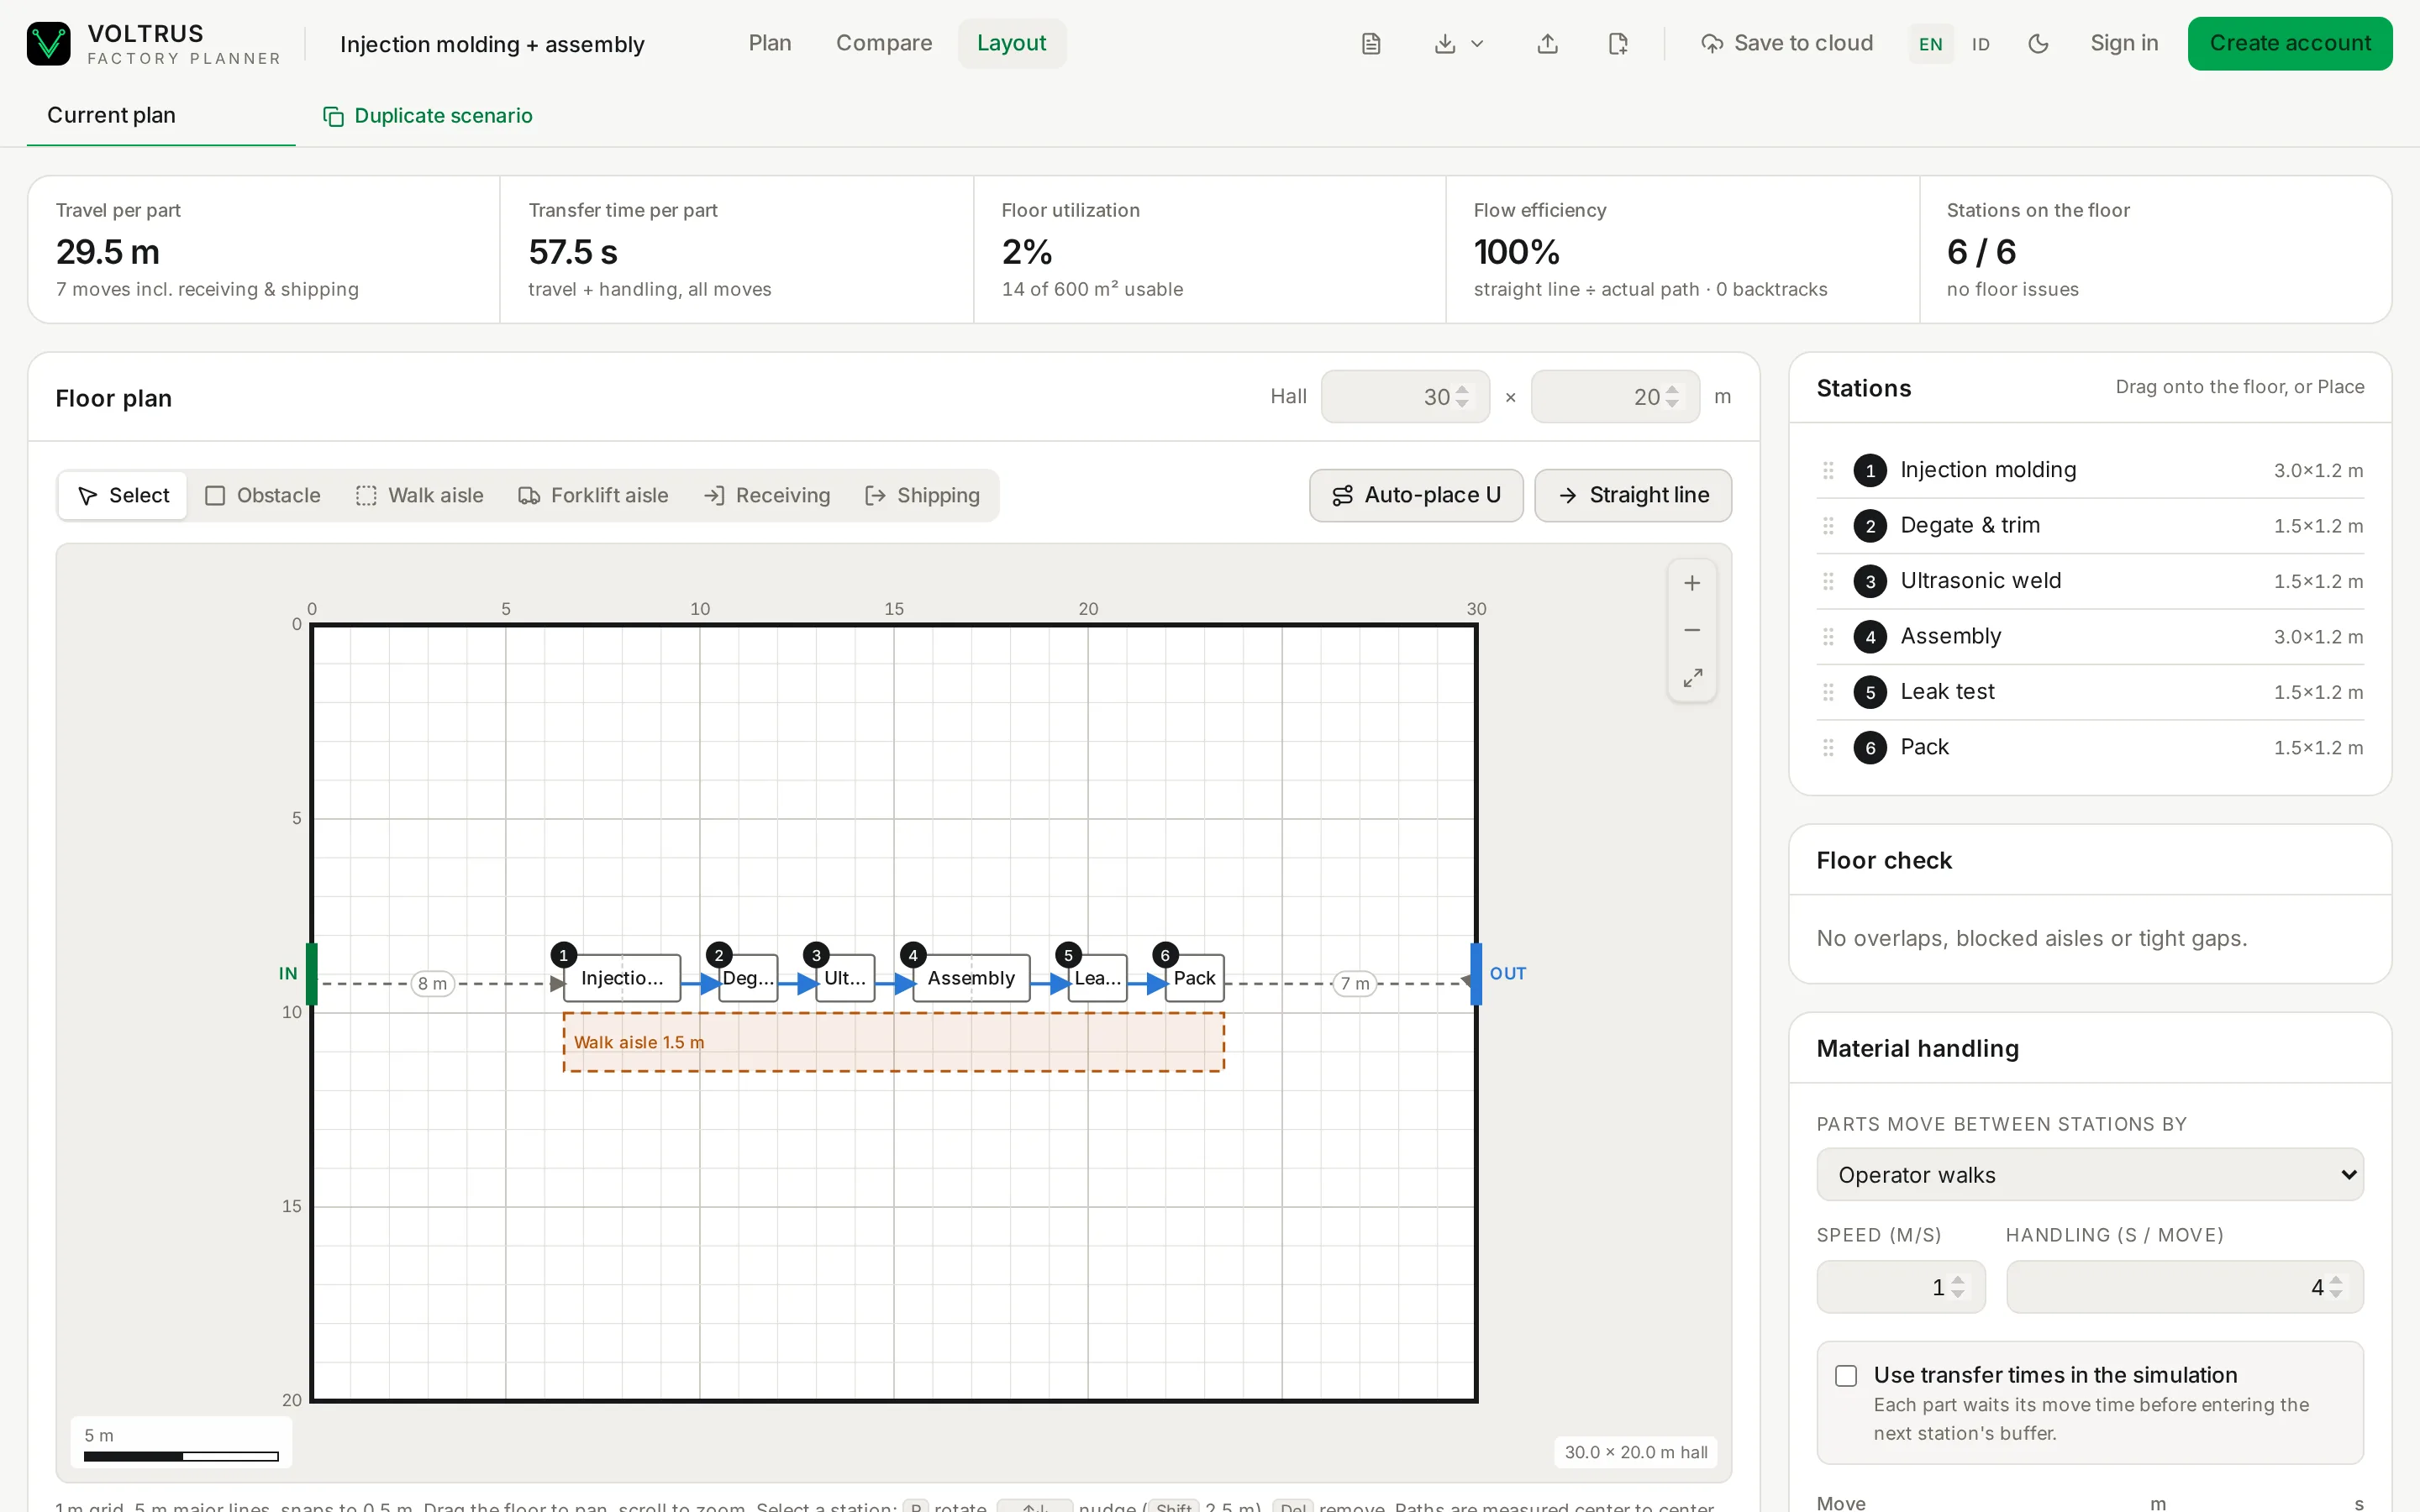Select the Current plan tab
Viewport: 2420px width, 1512px height.
point(161,116)
